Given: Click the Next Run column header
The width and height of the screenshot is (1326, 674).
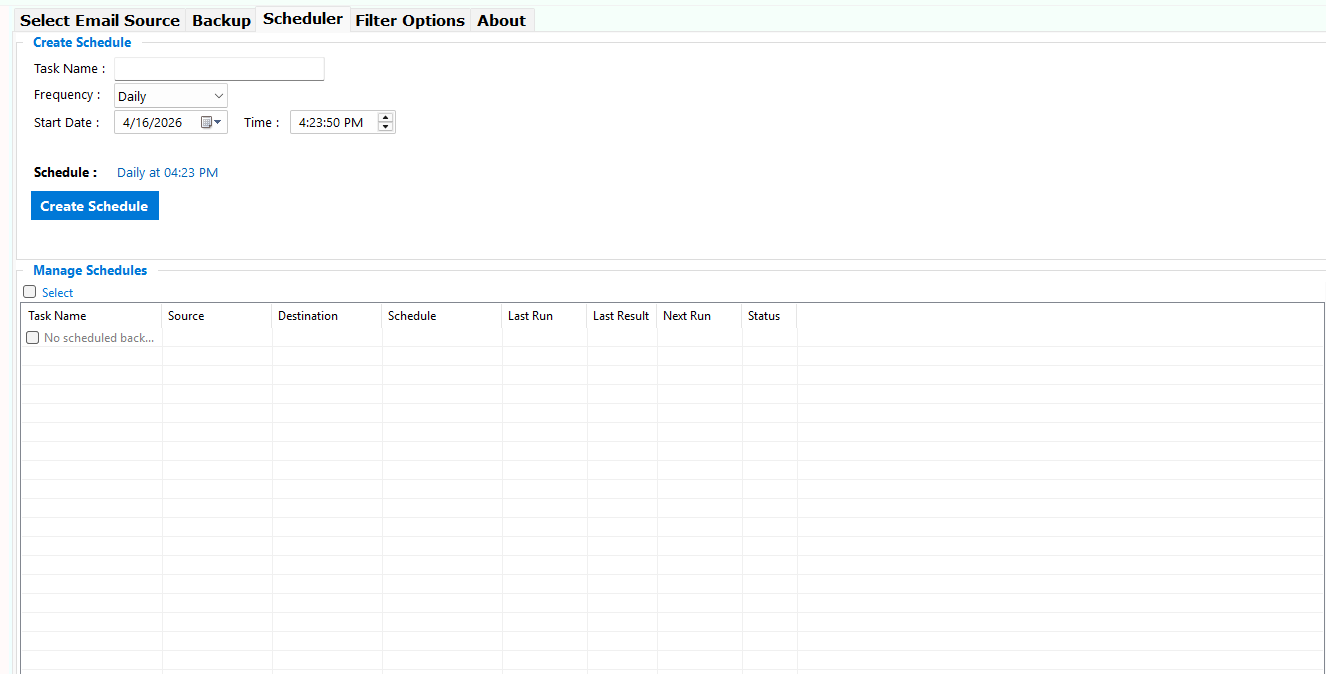Looking at the screenshot, I should click(699, 316).
